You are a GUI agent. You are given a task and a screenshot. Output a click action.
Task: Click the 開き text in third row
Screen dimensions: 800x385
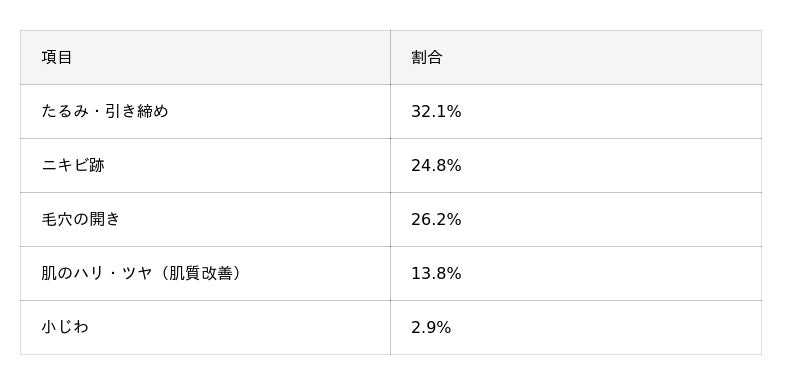click(104, 219)
